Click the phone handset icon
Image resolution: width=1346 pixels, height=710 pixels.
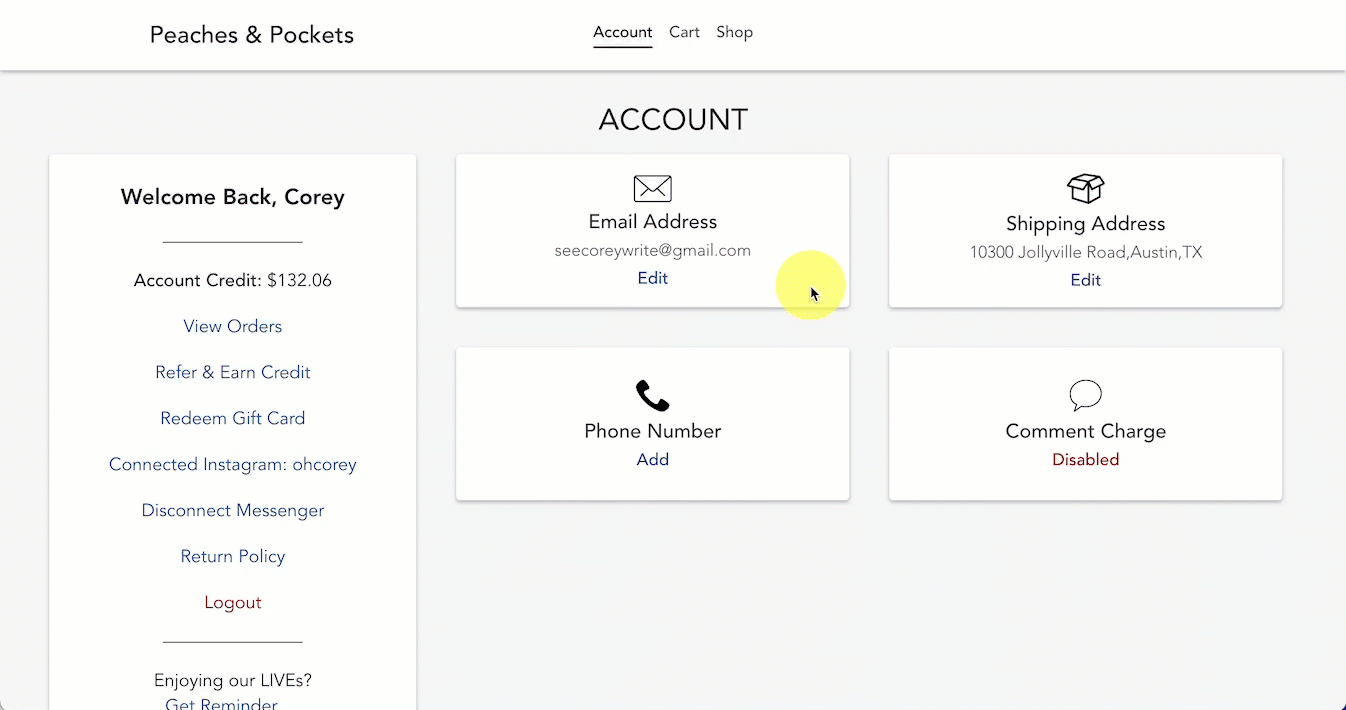pyautogui.click(x=652, y=396)
